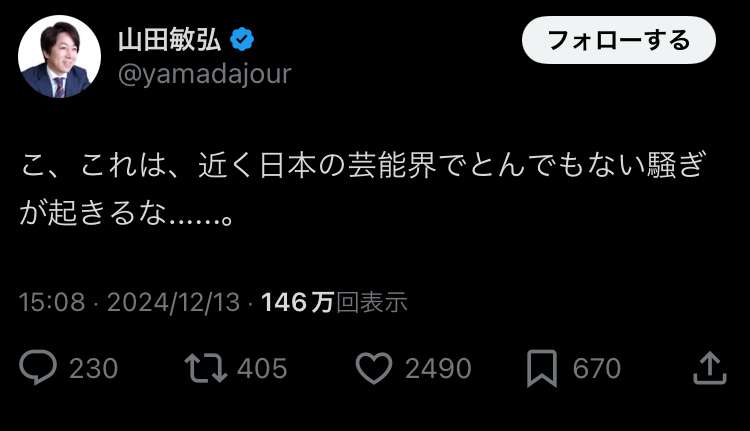Select the 15:08 post time

point(52,302)
